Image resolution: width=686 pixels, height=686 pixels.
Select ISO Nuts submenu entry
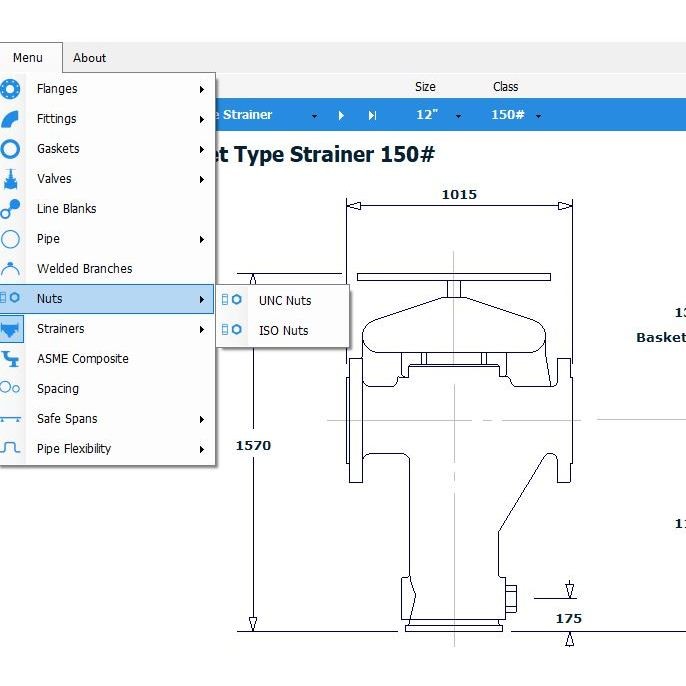coord(283,330)
